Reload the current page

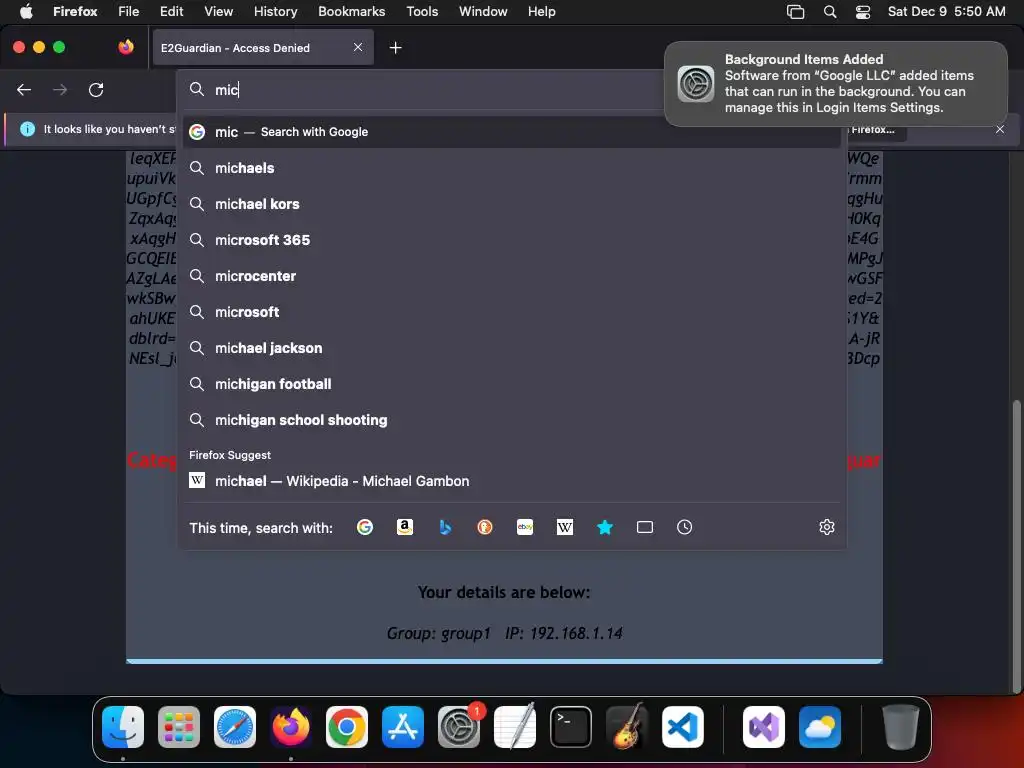coord(96,89)
